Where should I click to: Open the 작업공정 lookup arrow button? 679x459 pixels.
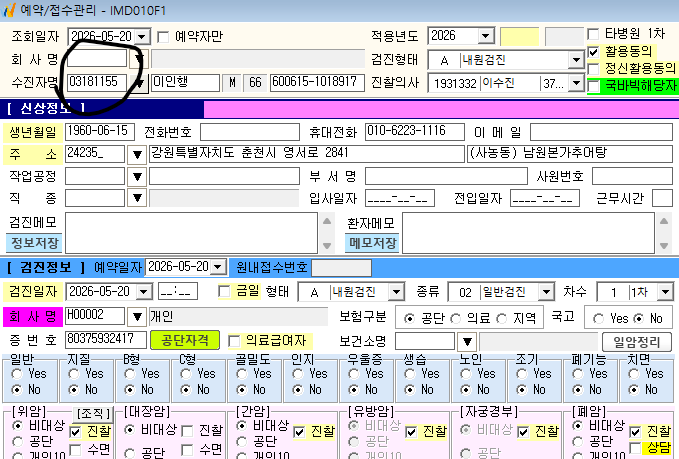[137, 176]
